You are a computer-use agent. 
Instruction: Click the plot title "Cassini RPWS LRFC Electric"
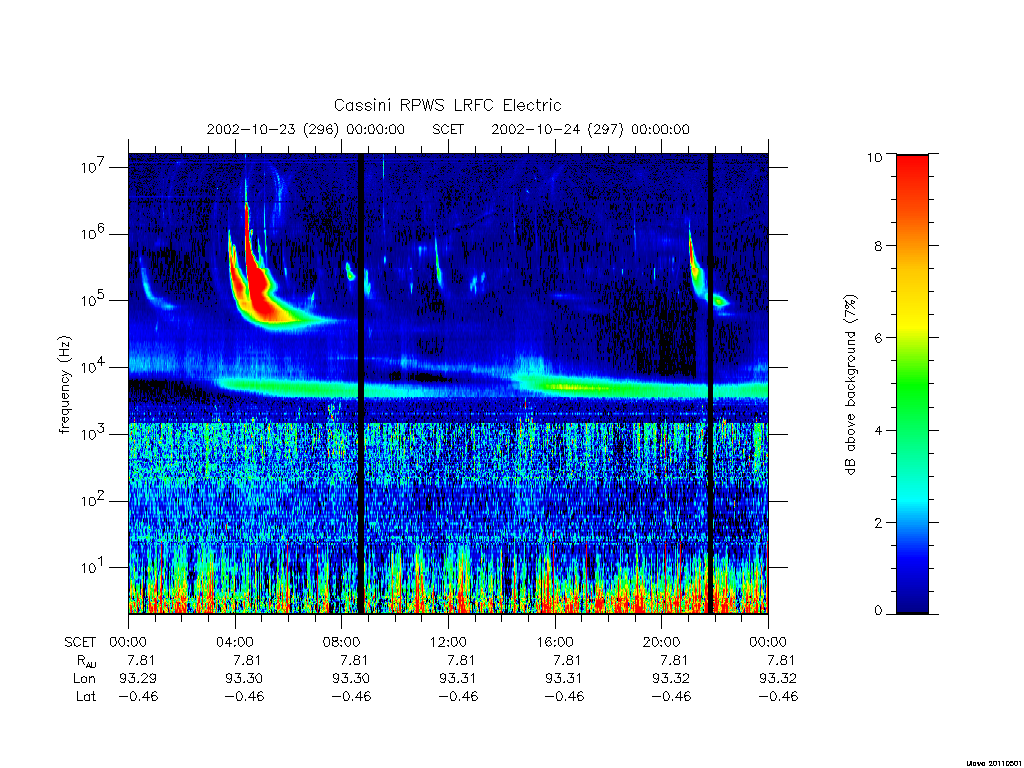[x=447, y=105]
